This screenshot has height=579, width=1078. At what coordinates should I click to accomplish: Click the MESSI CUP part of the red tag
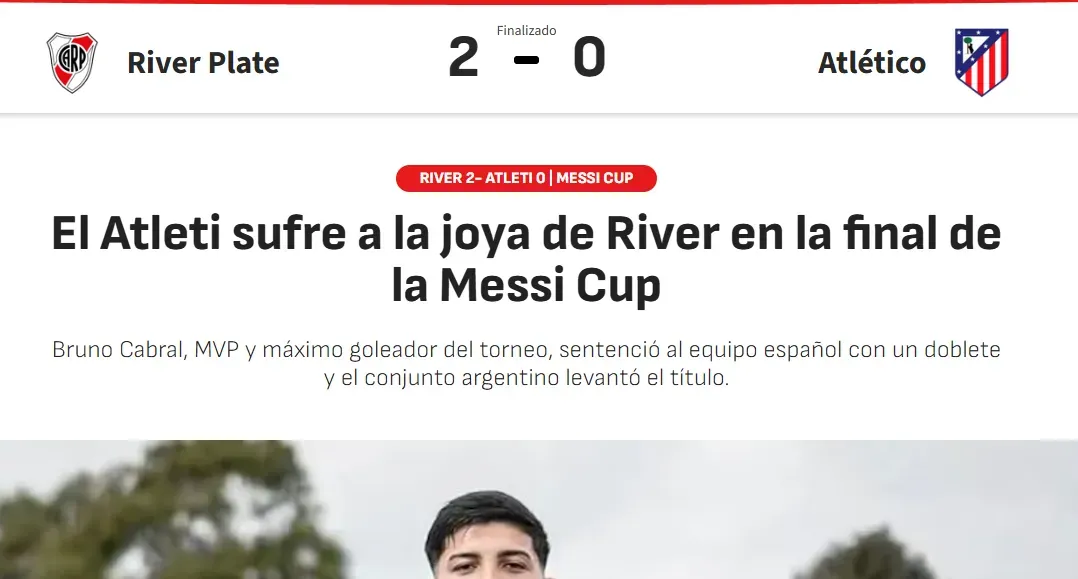pos(595,178)
